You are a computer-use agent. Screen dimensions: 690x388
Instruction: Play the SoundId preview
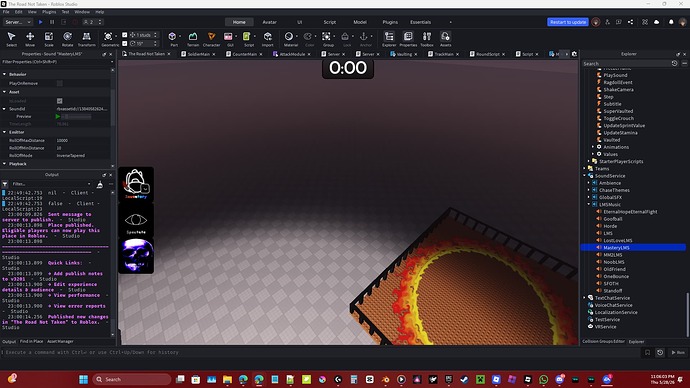click(58, 117)
